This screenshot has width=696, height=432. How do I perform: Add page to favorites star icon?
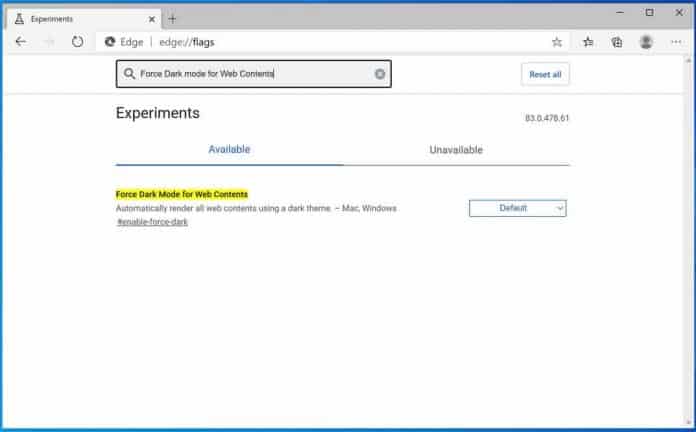tap(557, 42)
